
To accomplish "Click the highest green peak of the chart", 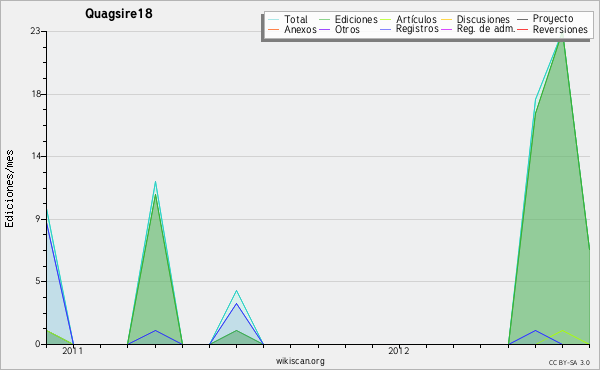I will click(x=562, y=37).
